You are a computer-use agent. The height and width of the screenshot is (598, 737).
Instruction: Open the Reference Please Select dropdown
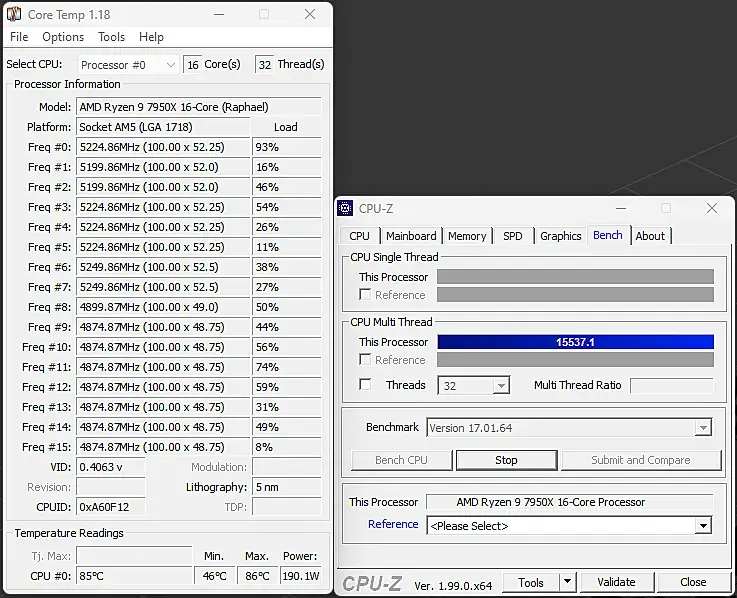point(569,526)
